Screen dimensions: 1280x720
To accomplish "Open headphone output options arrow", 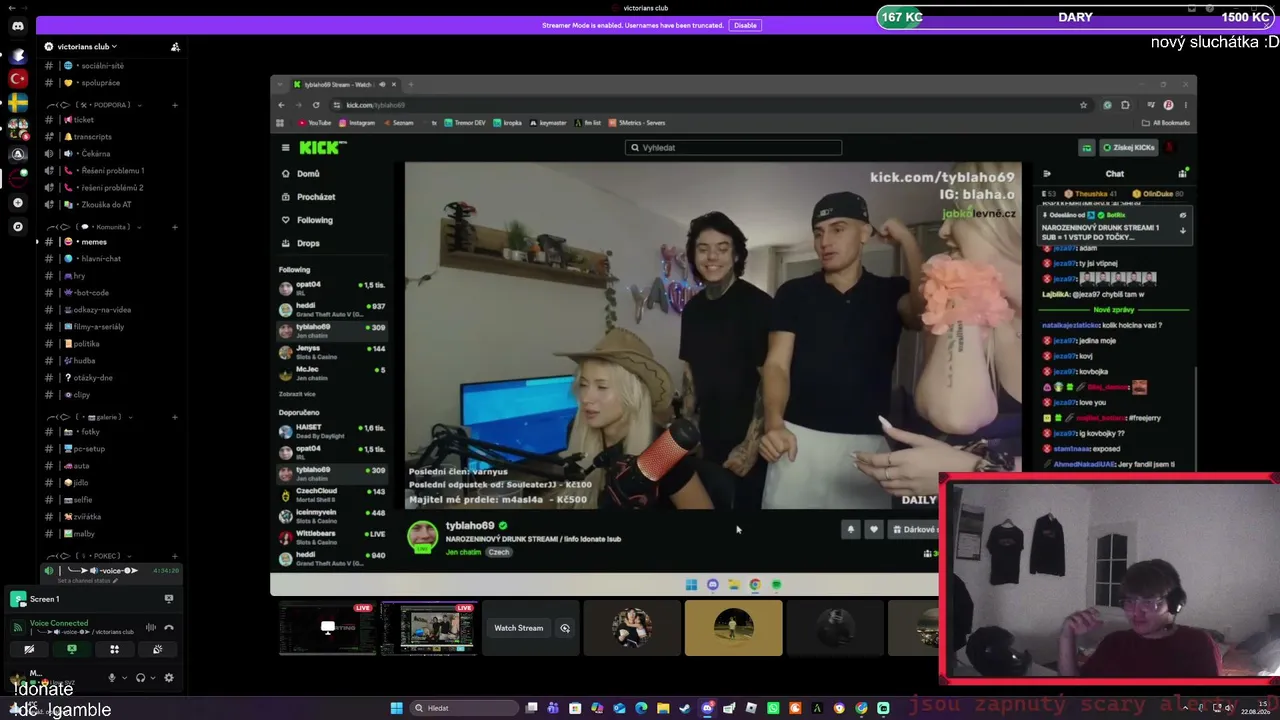I will pos(152,678).
